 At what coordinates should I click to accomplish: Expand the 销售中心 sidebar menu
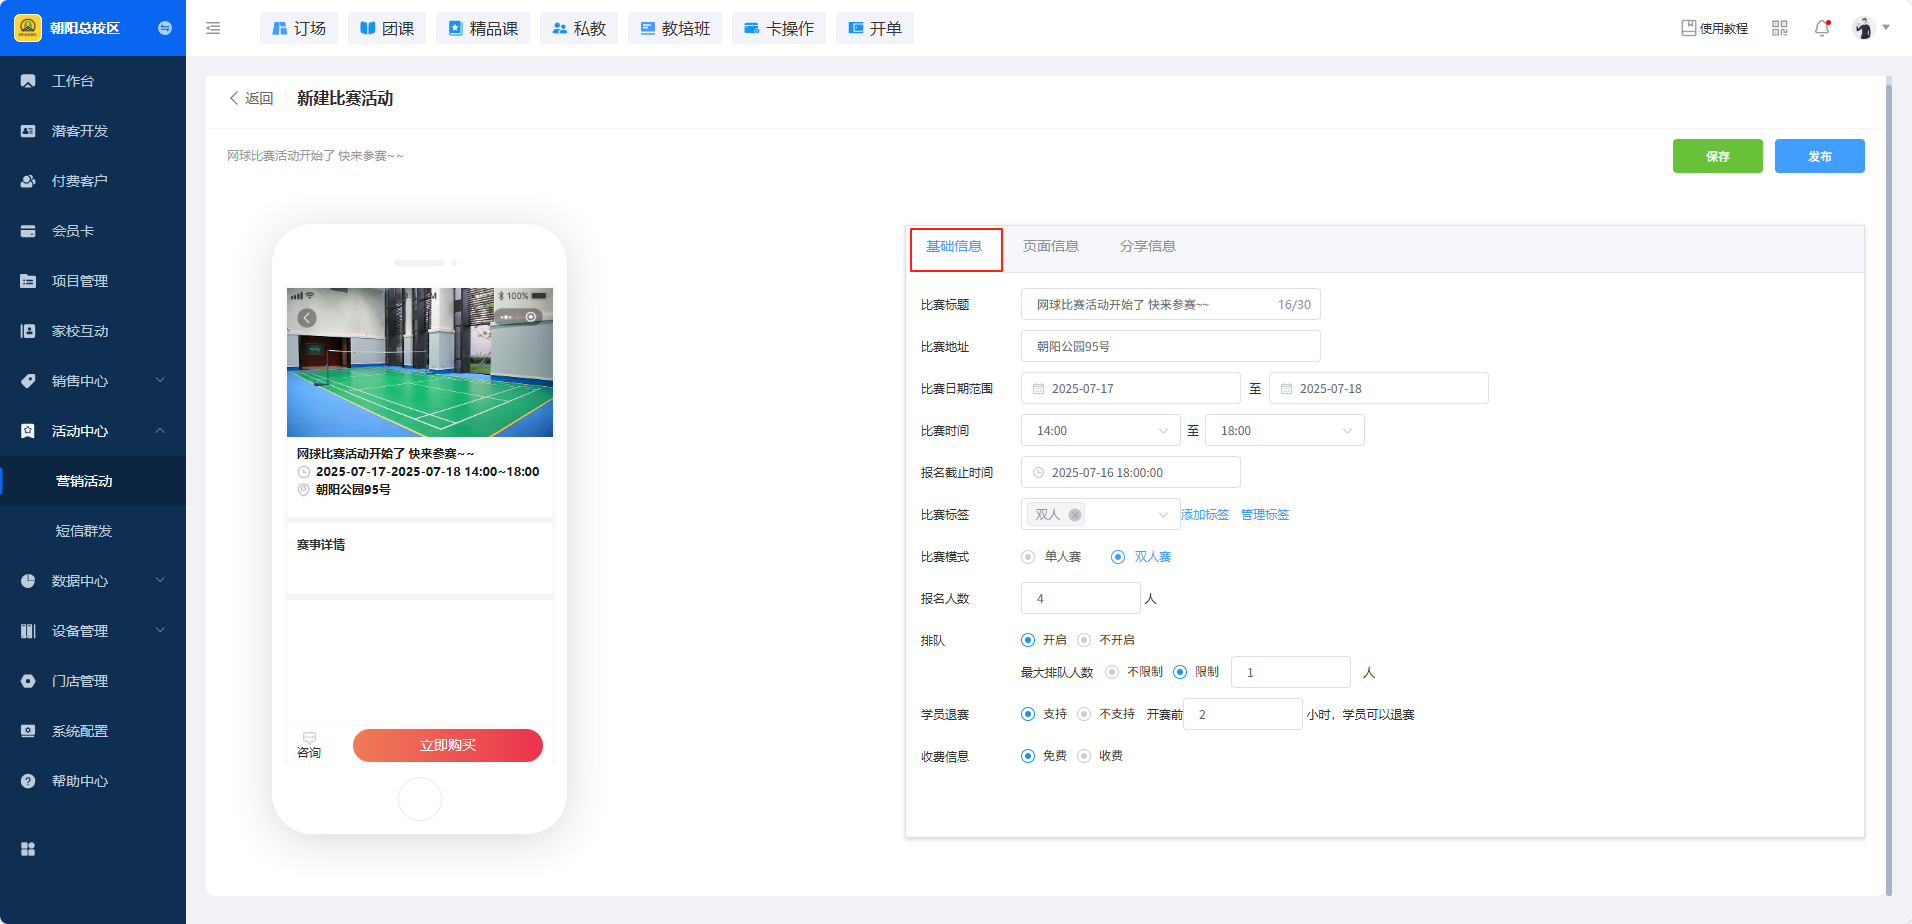tap(92, 381)
